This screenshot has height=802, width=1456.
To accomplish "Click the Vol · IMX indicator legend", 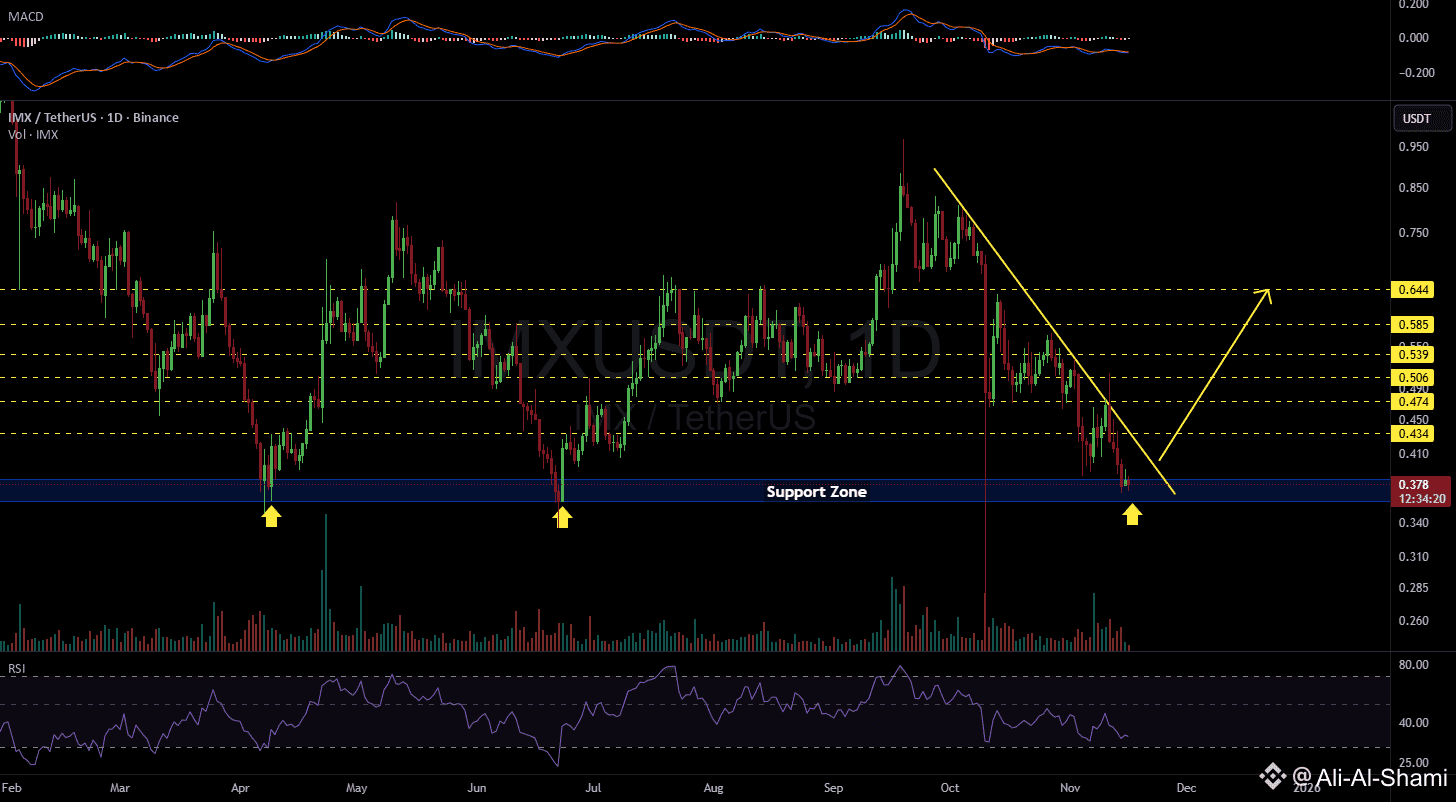I will [33, 134].
